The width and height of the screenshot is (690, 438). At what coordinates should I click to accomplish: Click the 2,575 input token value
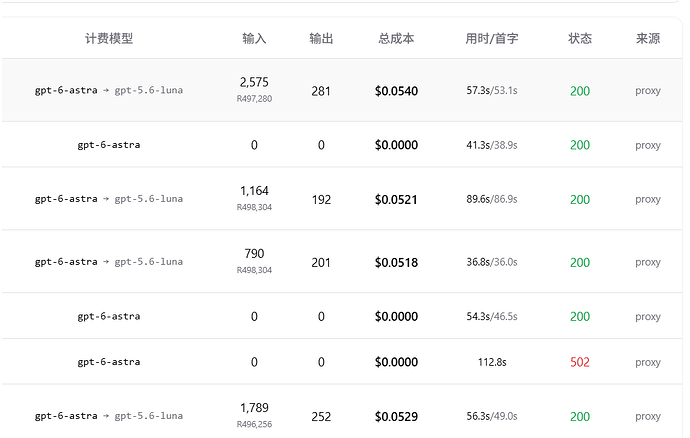point(254,82)
